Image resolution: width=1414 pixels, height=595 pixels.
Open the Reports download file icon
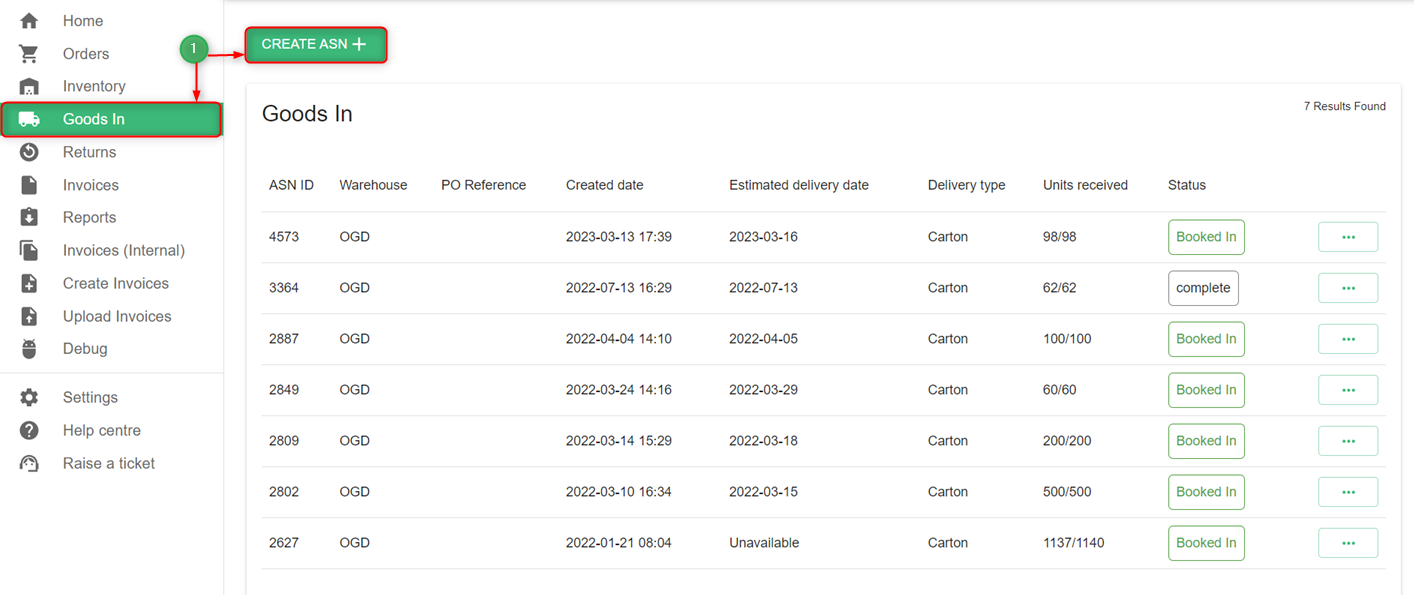pyautogui.click(x=29, y=217)
